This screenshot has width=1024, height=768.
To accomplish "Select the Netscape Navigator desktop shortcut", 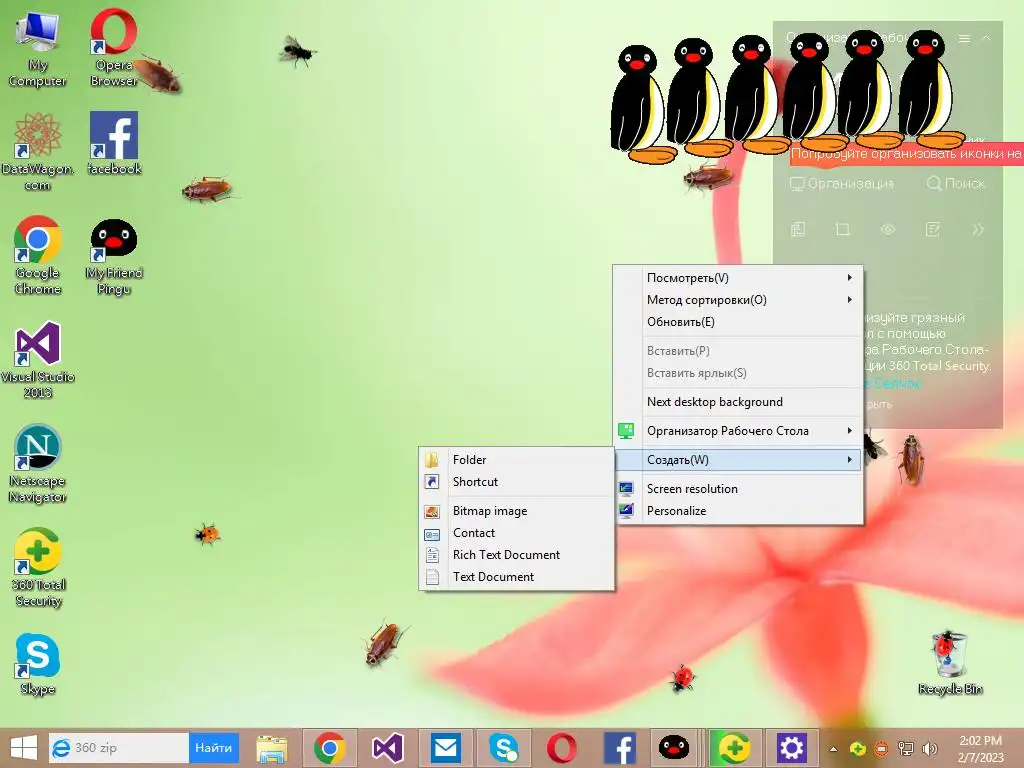I will coord(38,464).
